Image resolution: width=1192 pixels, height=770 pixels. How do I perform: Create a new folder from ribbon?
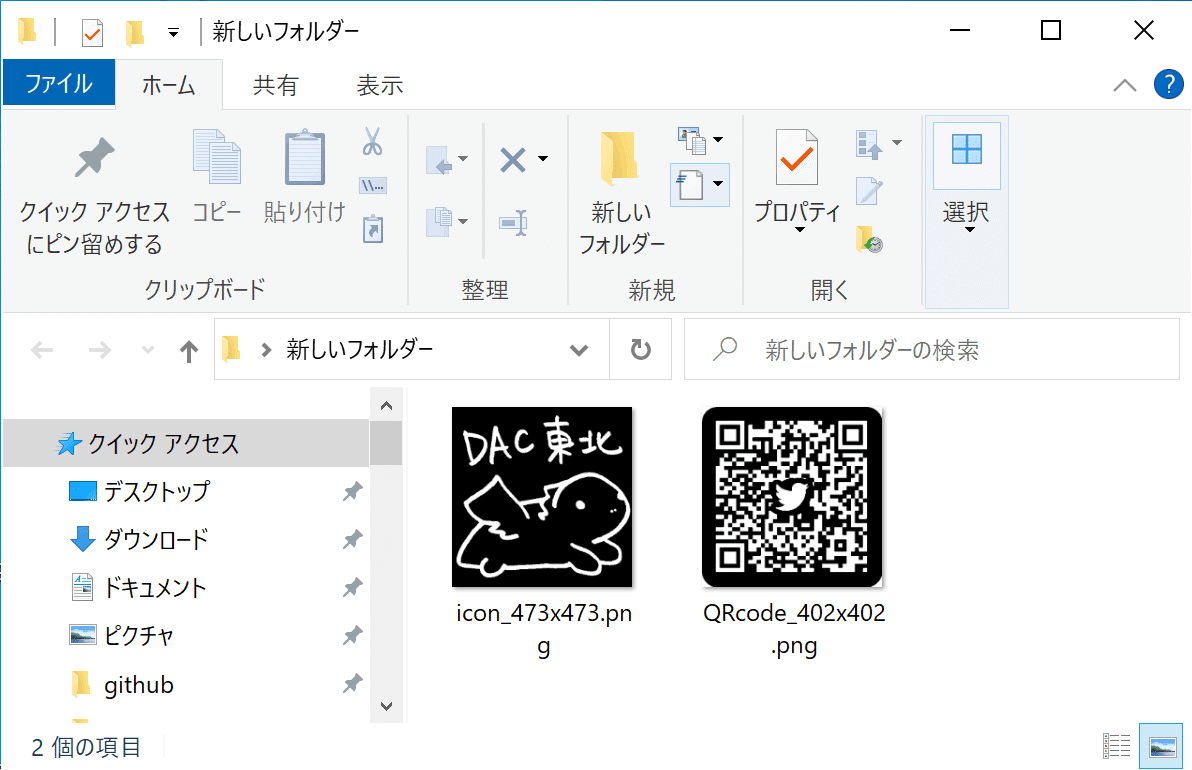(x=621, y=192)
